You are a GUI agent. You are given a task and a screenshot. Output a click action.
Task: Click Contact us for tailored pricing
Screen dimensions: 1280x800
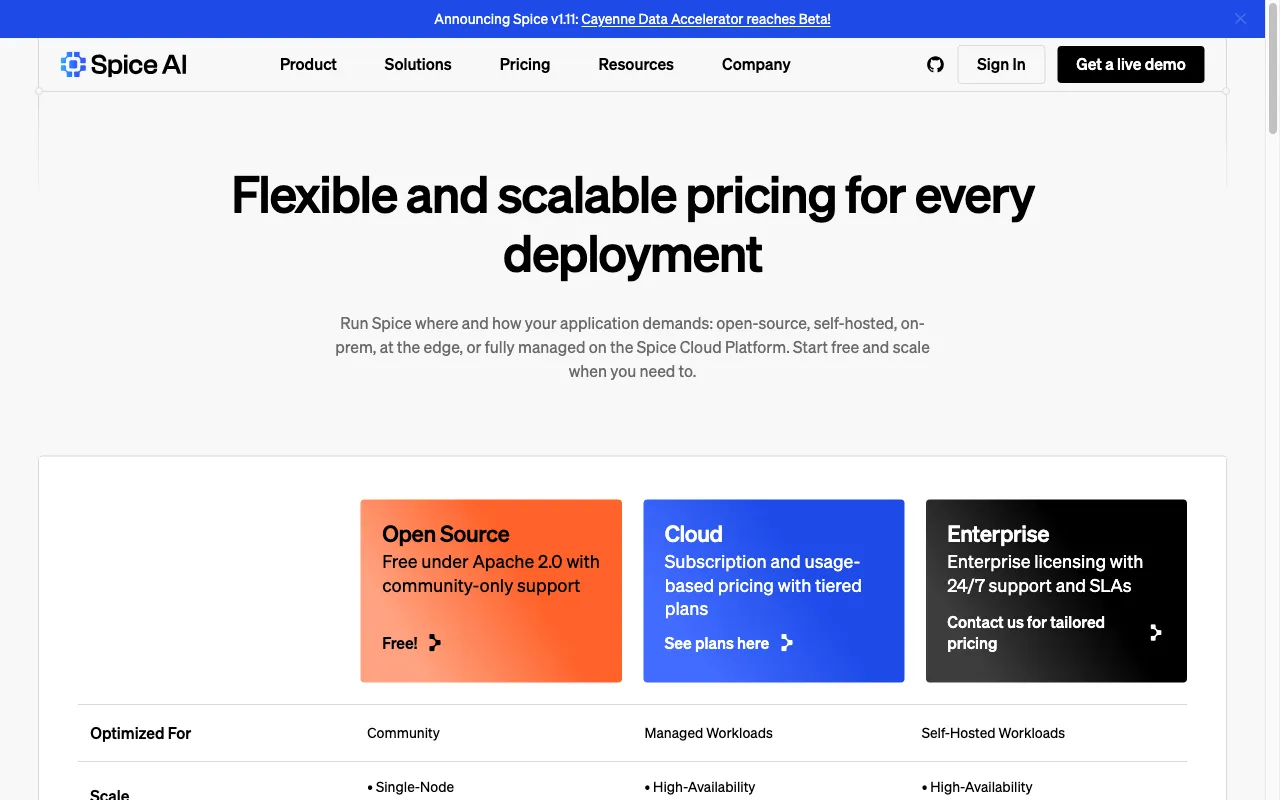coord(1026,633)
